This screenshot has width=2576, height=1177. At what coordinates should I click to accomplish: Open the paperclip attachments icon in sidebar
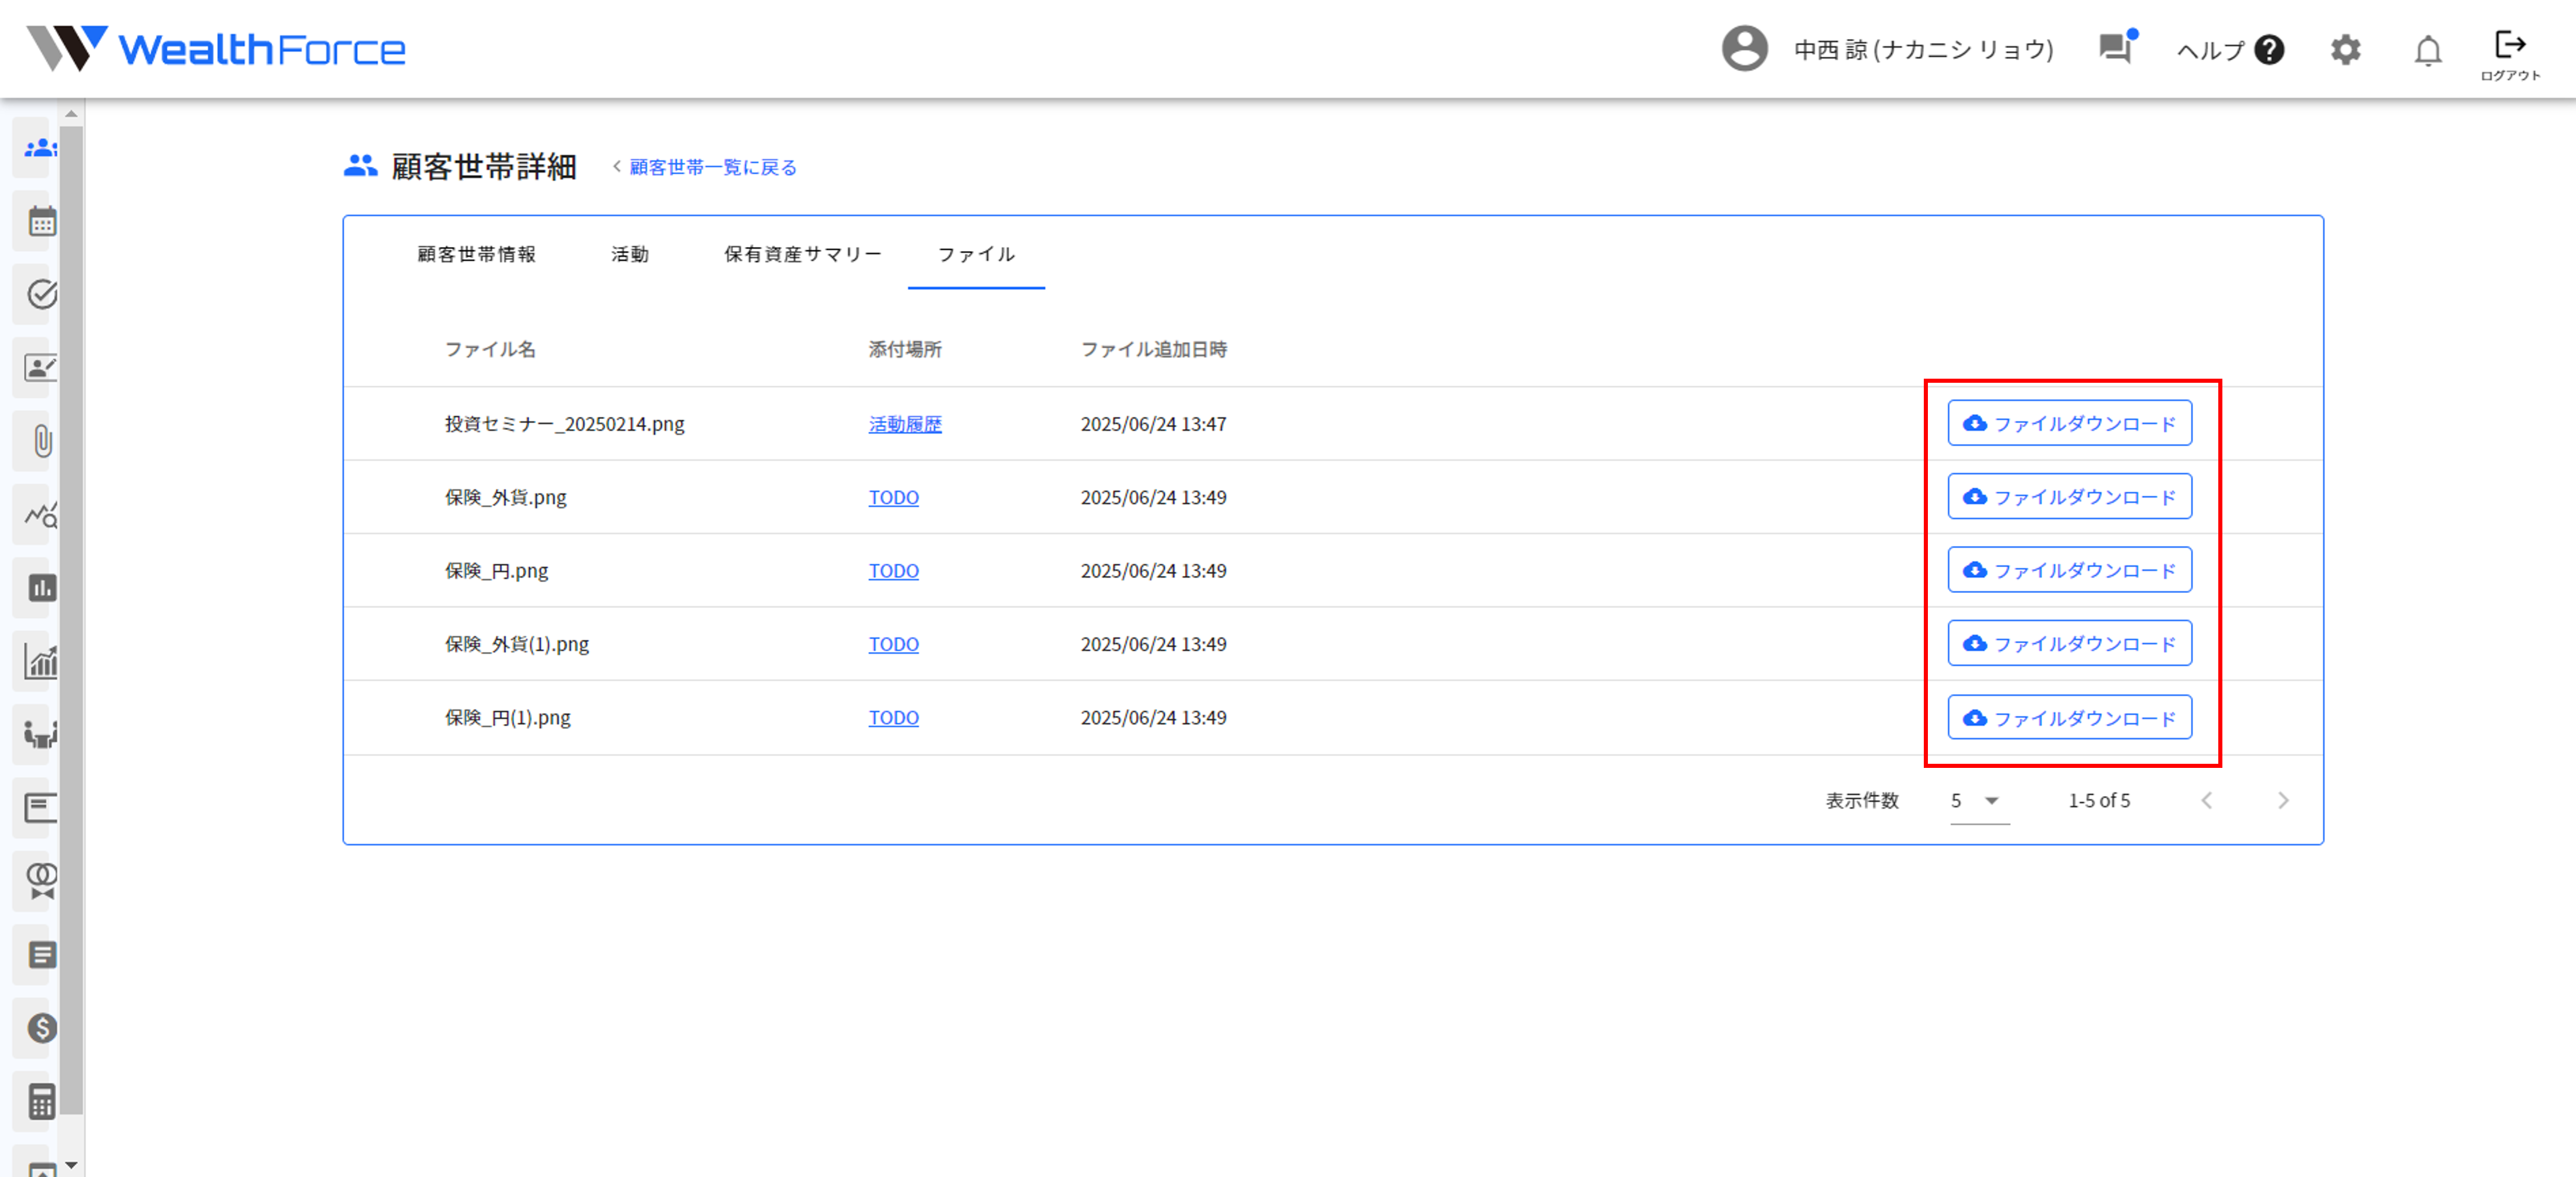coord(40,441)
